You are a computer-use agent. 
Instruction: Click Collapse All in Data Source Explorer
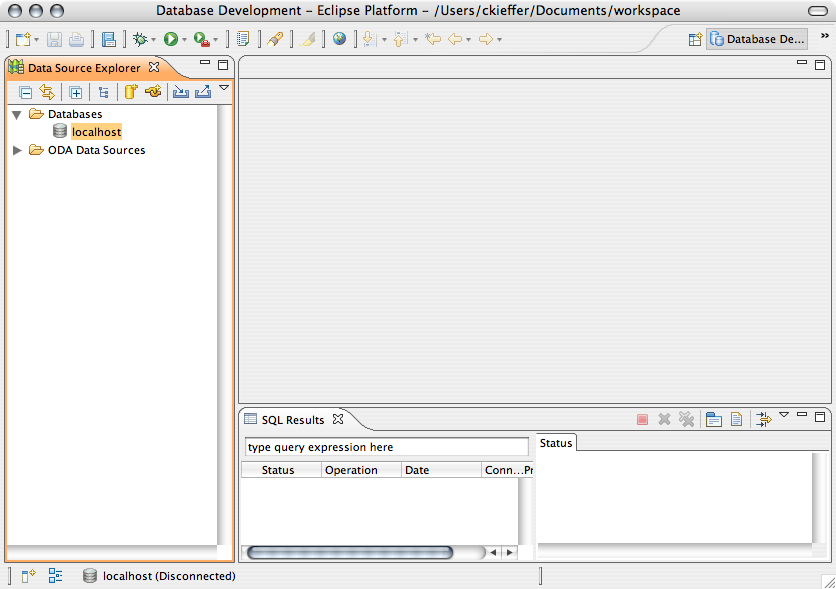[x=25, y=92]
